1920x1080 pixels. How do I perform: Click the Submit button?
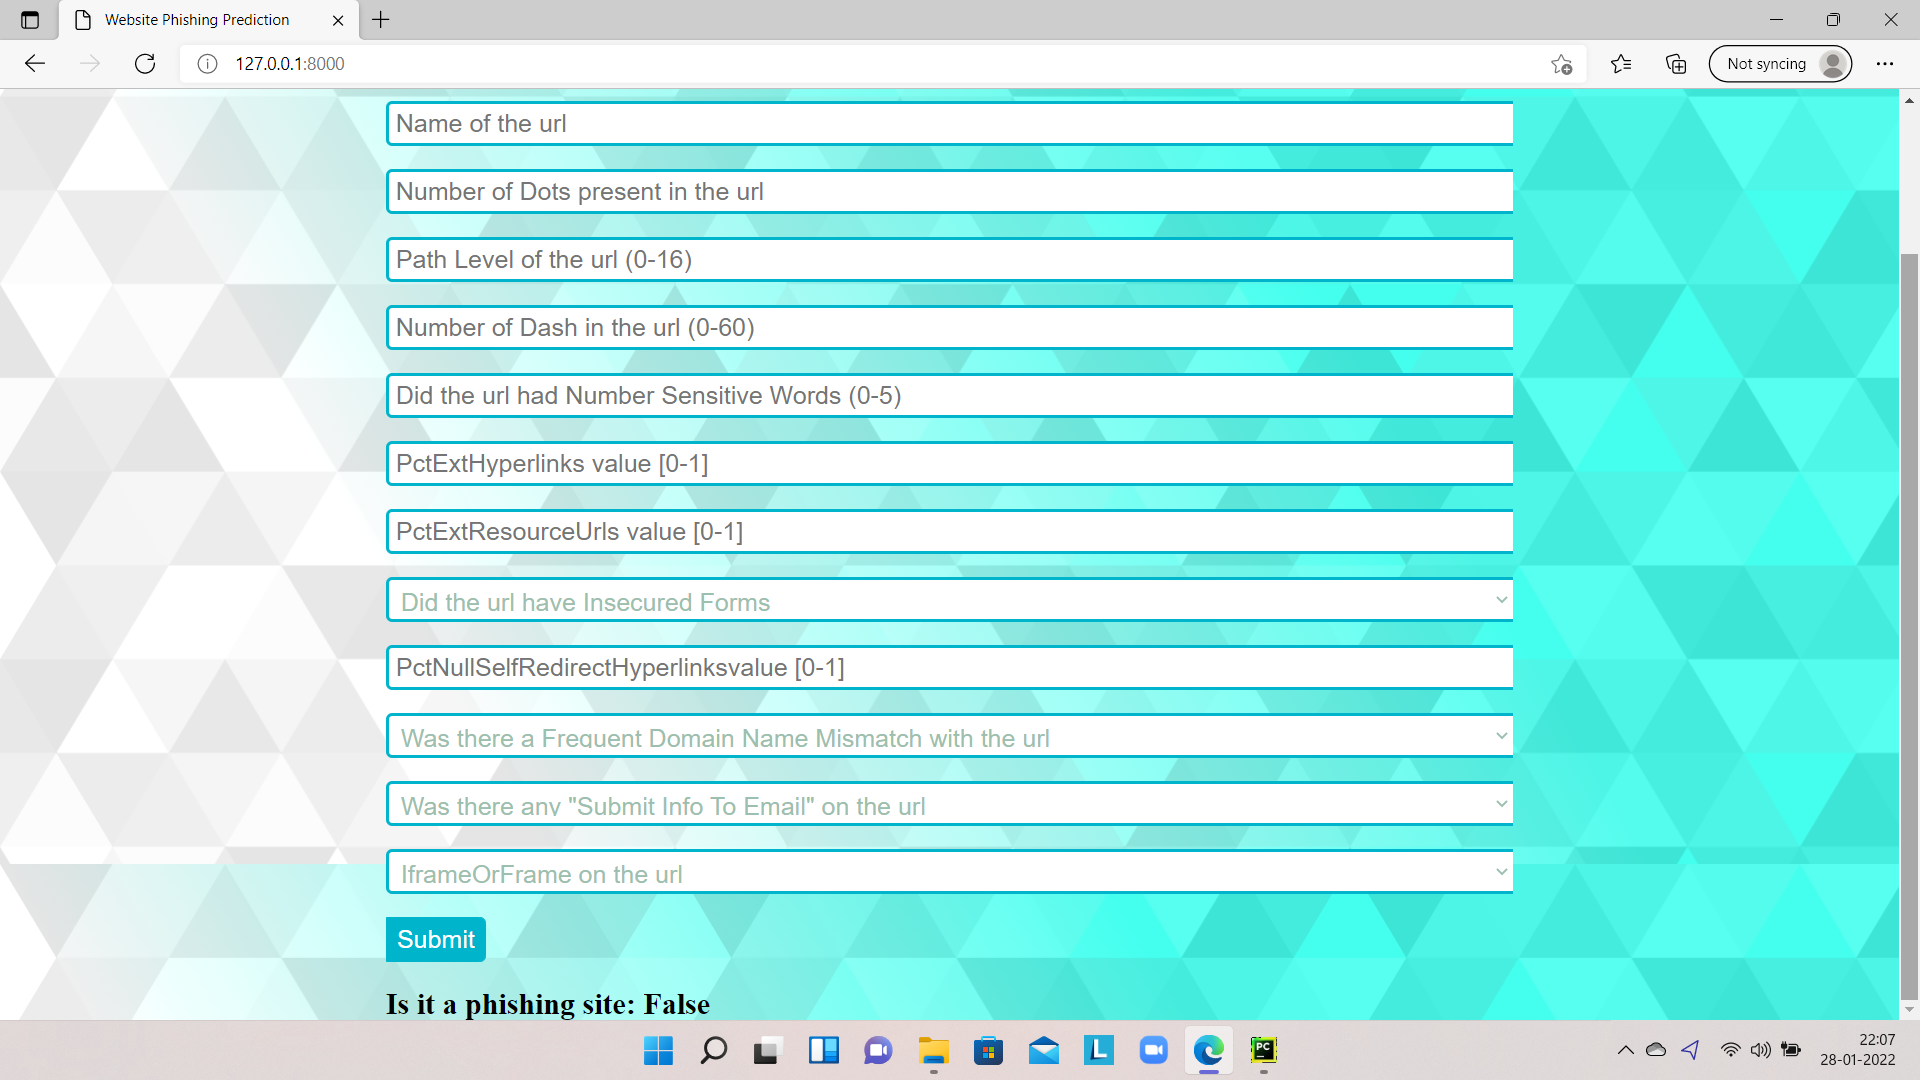tap(435, 939)
